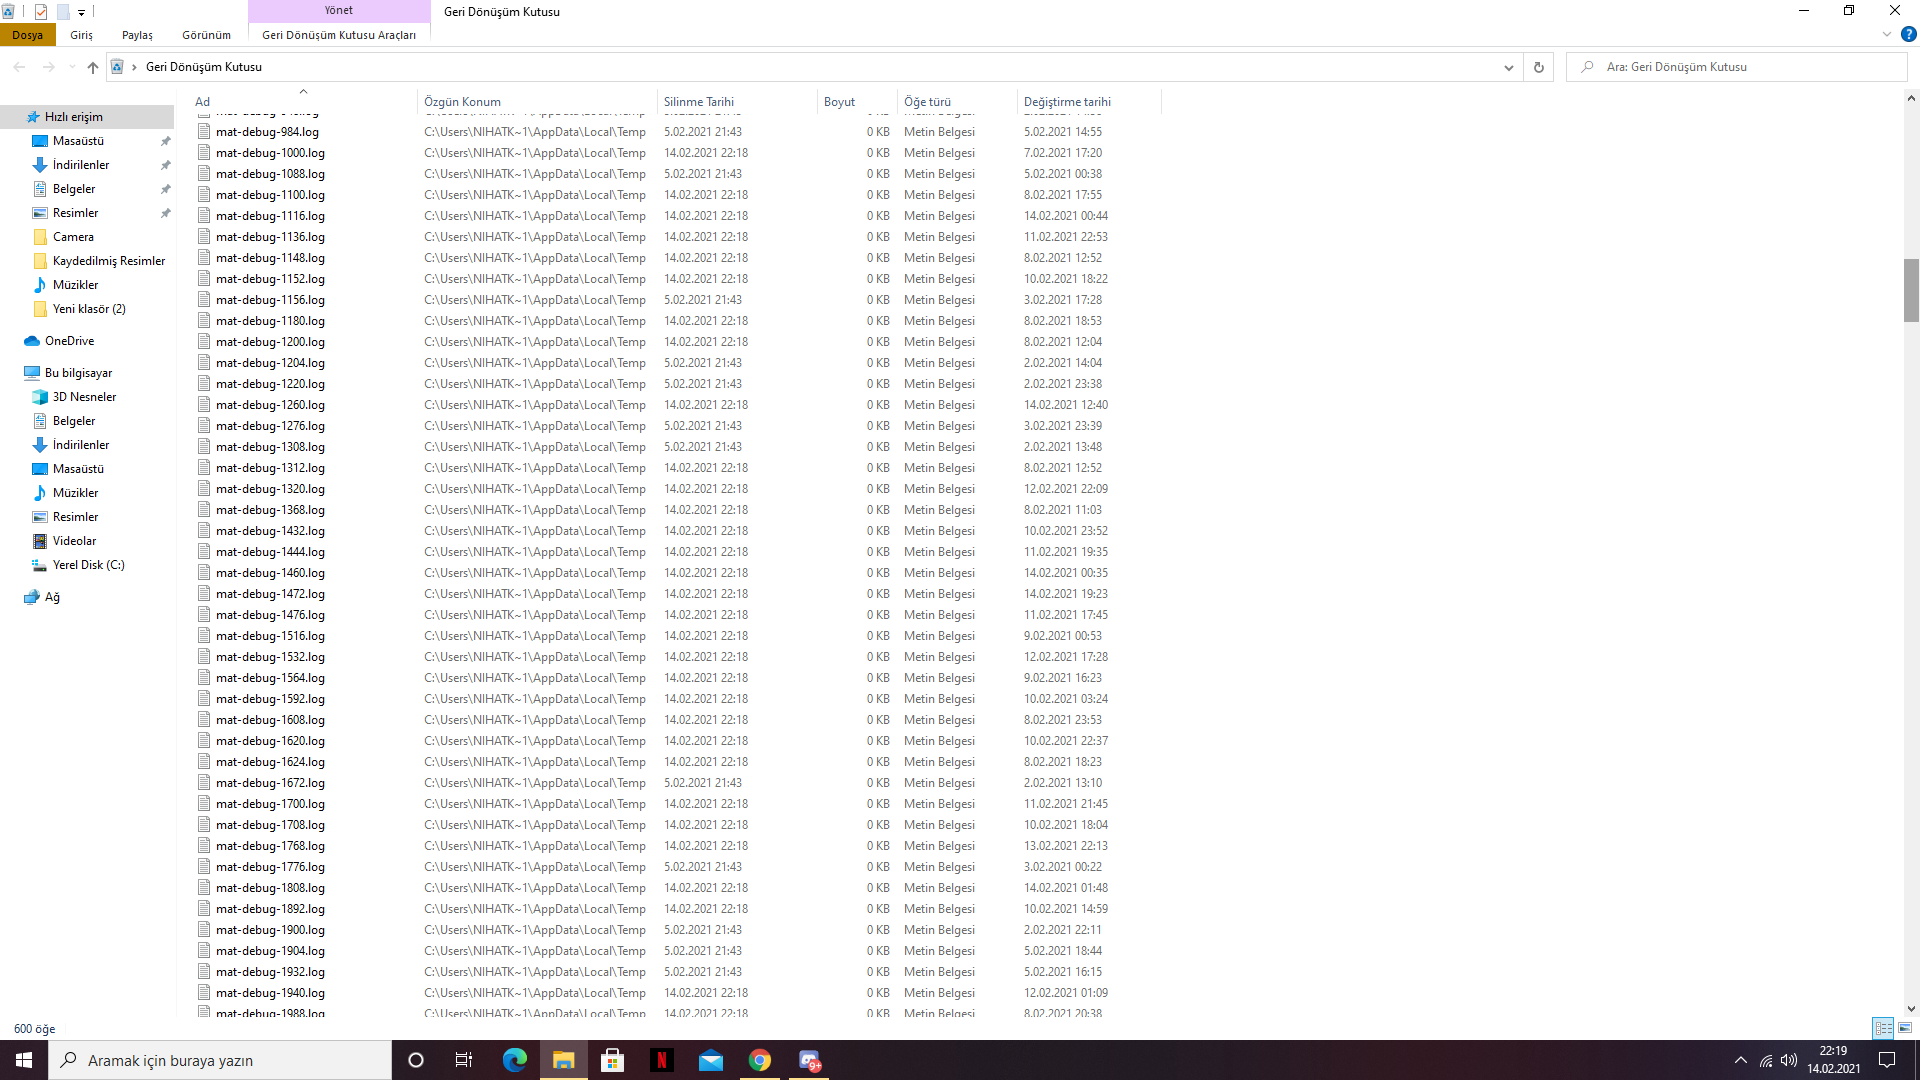The height and width of the screenshot is (1080, 1920).
Task: Sort by Silinme Tarihi column header
Action: coord(699,102)
